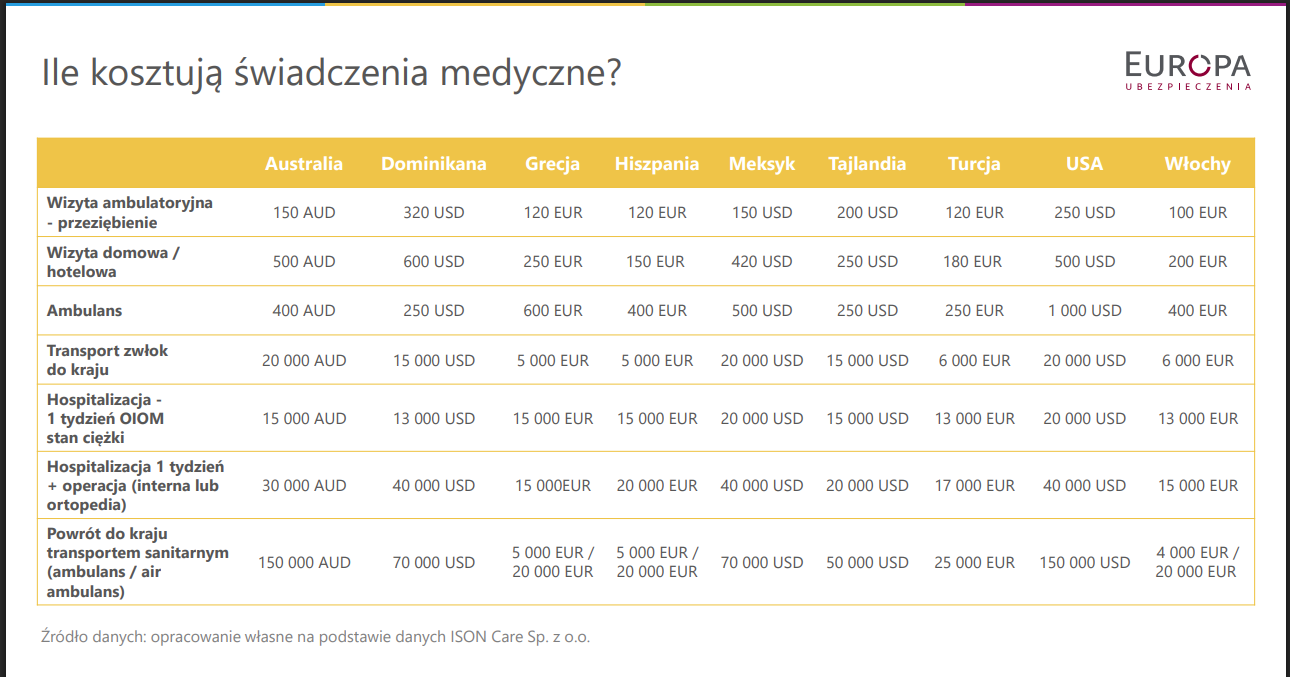Click "400 AUD" ambulance cost
Image resolution: width=1290 pixels, height=677 pixels.
(x=304, y=310)
